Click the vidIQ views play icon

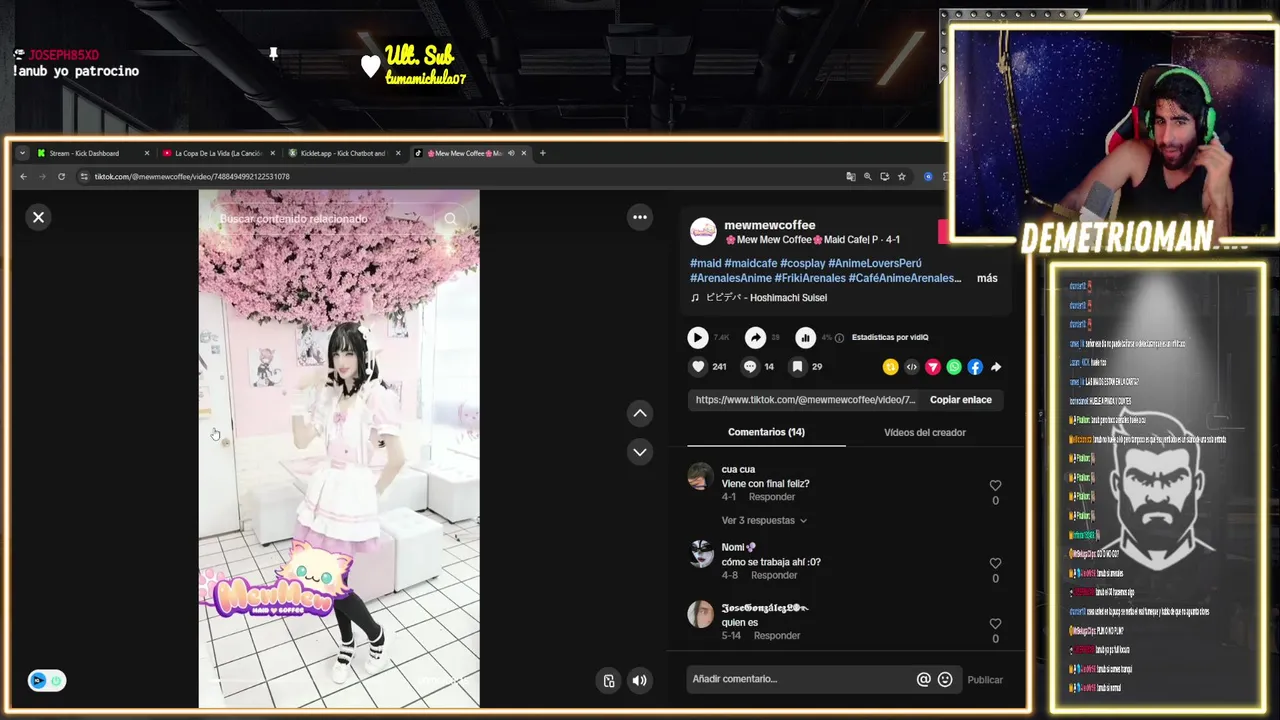[698, 338]
